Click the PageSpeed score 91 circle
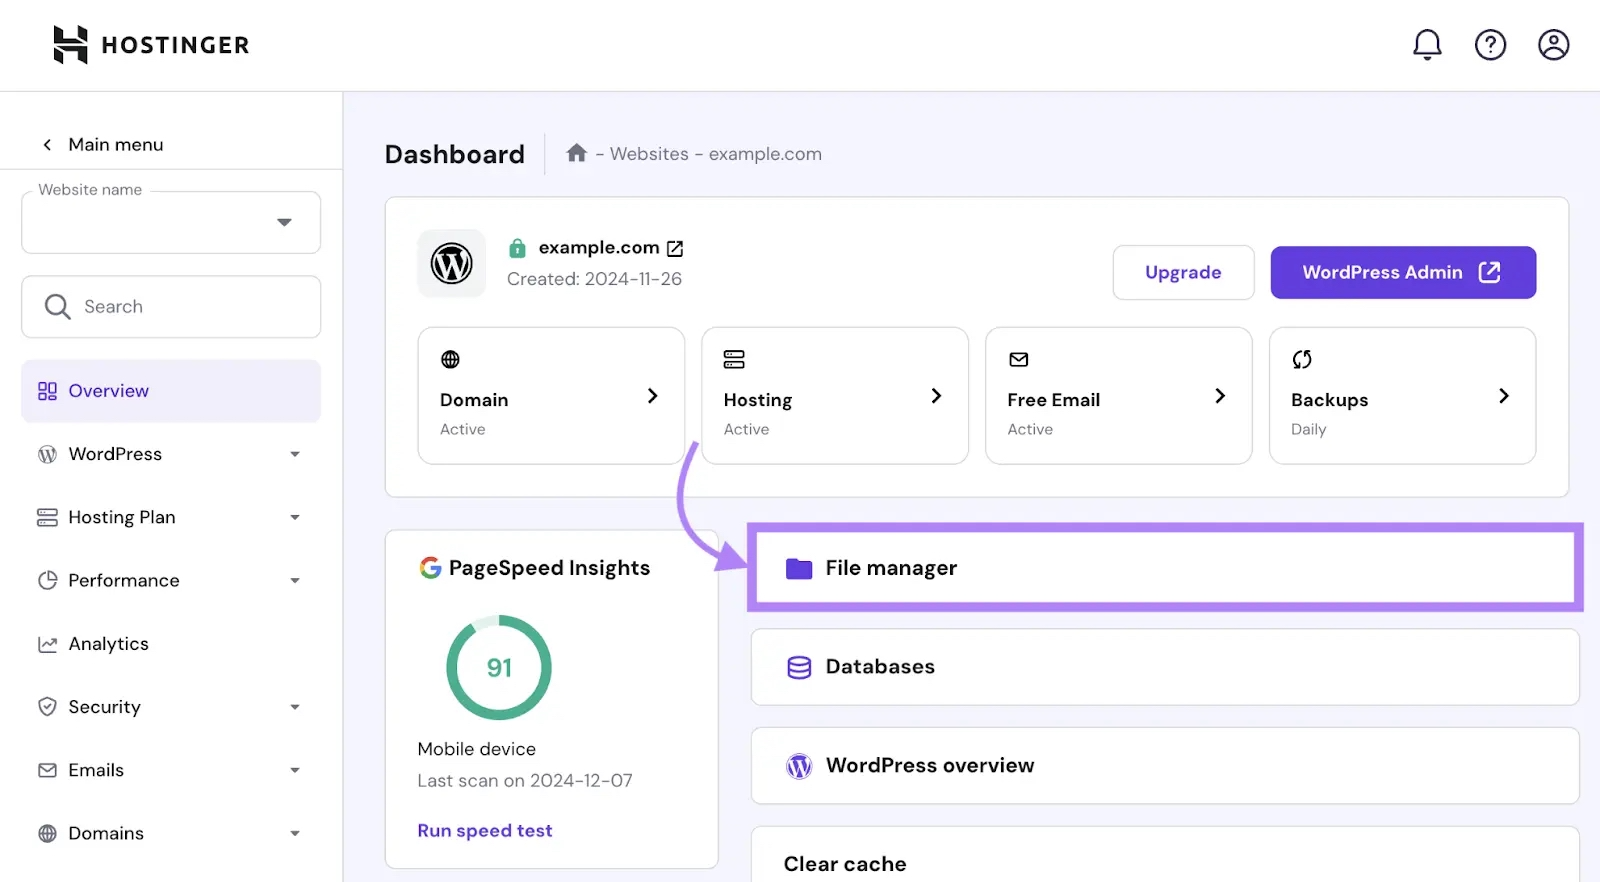1600x882 pixels. point(499,667)
